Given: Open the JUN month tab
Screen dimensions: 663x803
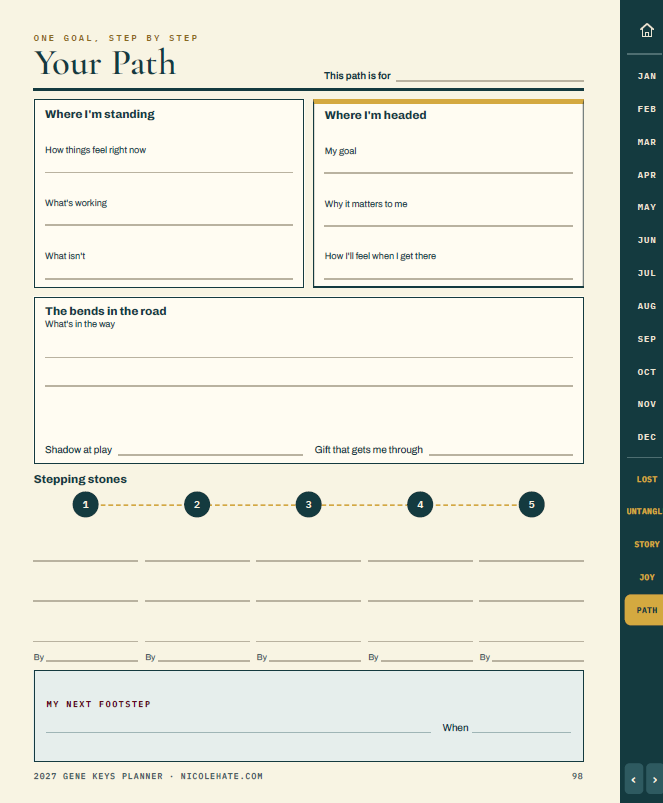Looking at the screenshot, I should click(x=647, y=240).
